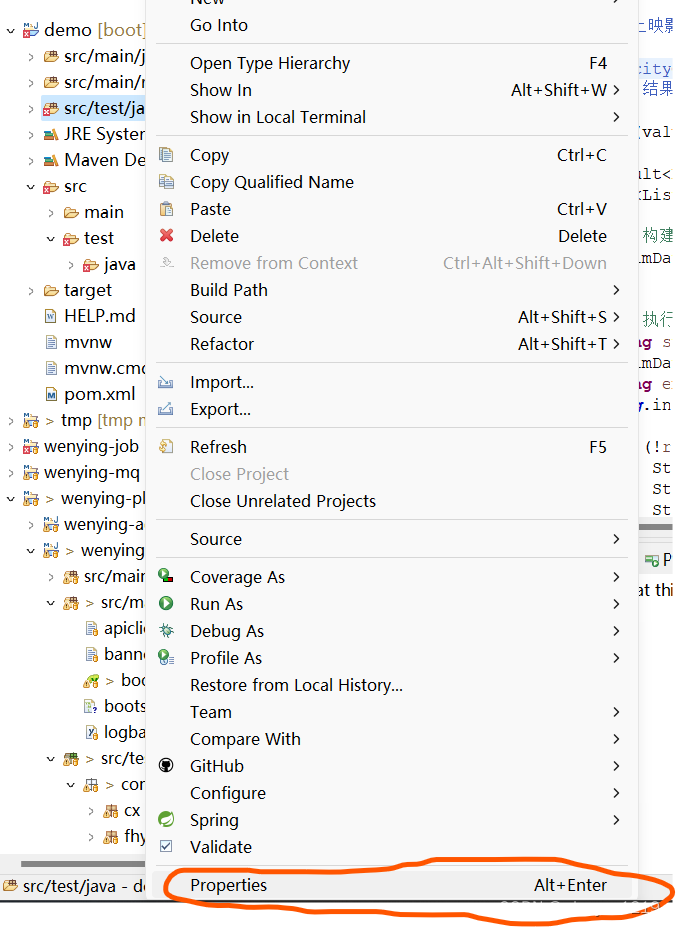Viewport: 676px width, 927px height.
Task: Click the demo project icon
Action: 31,30
